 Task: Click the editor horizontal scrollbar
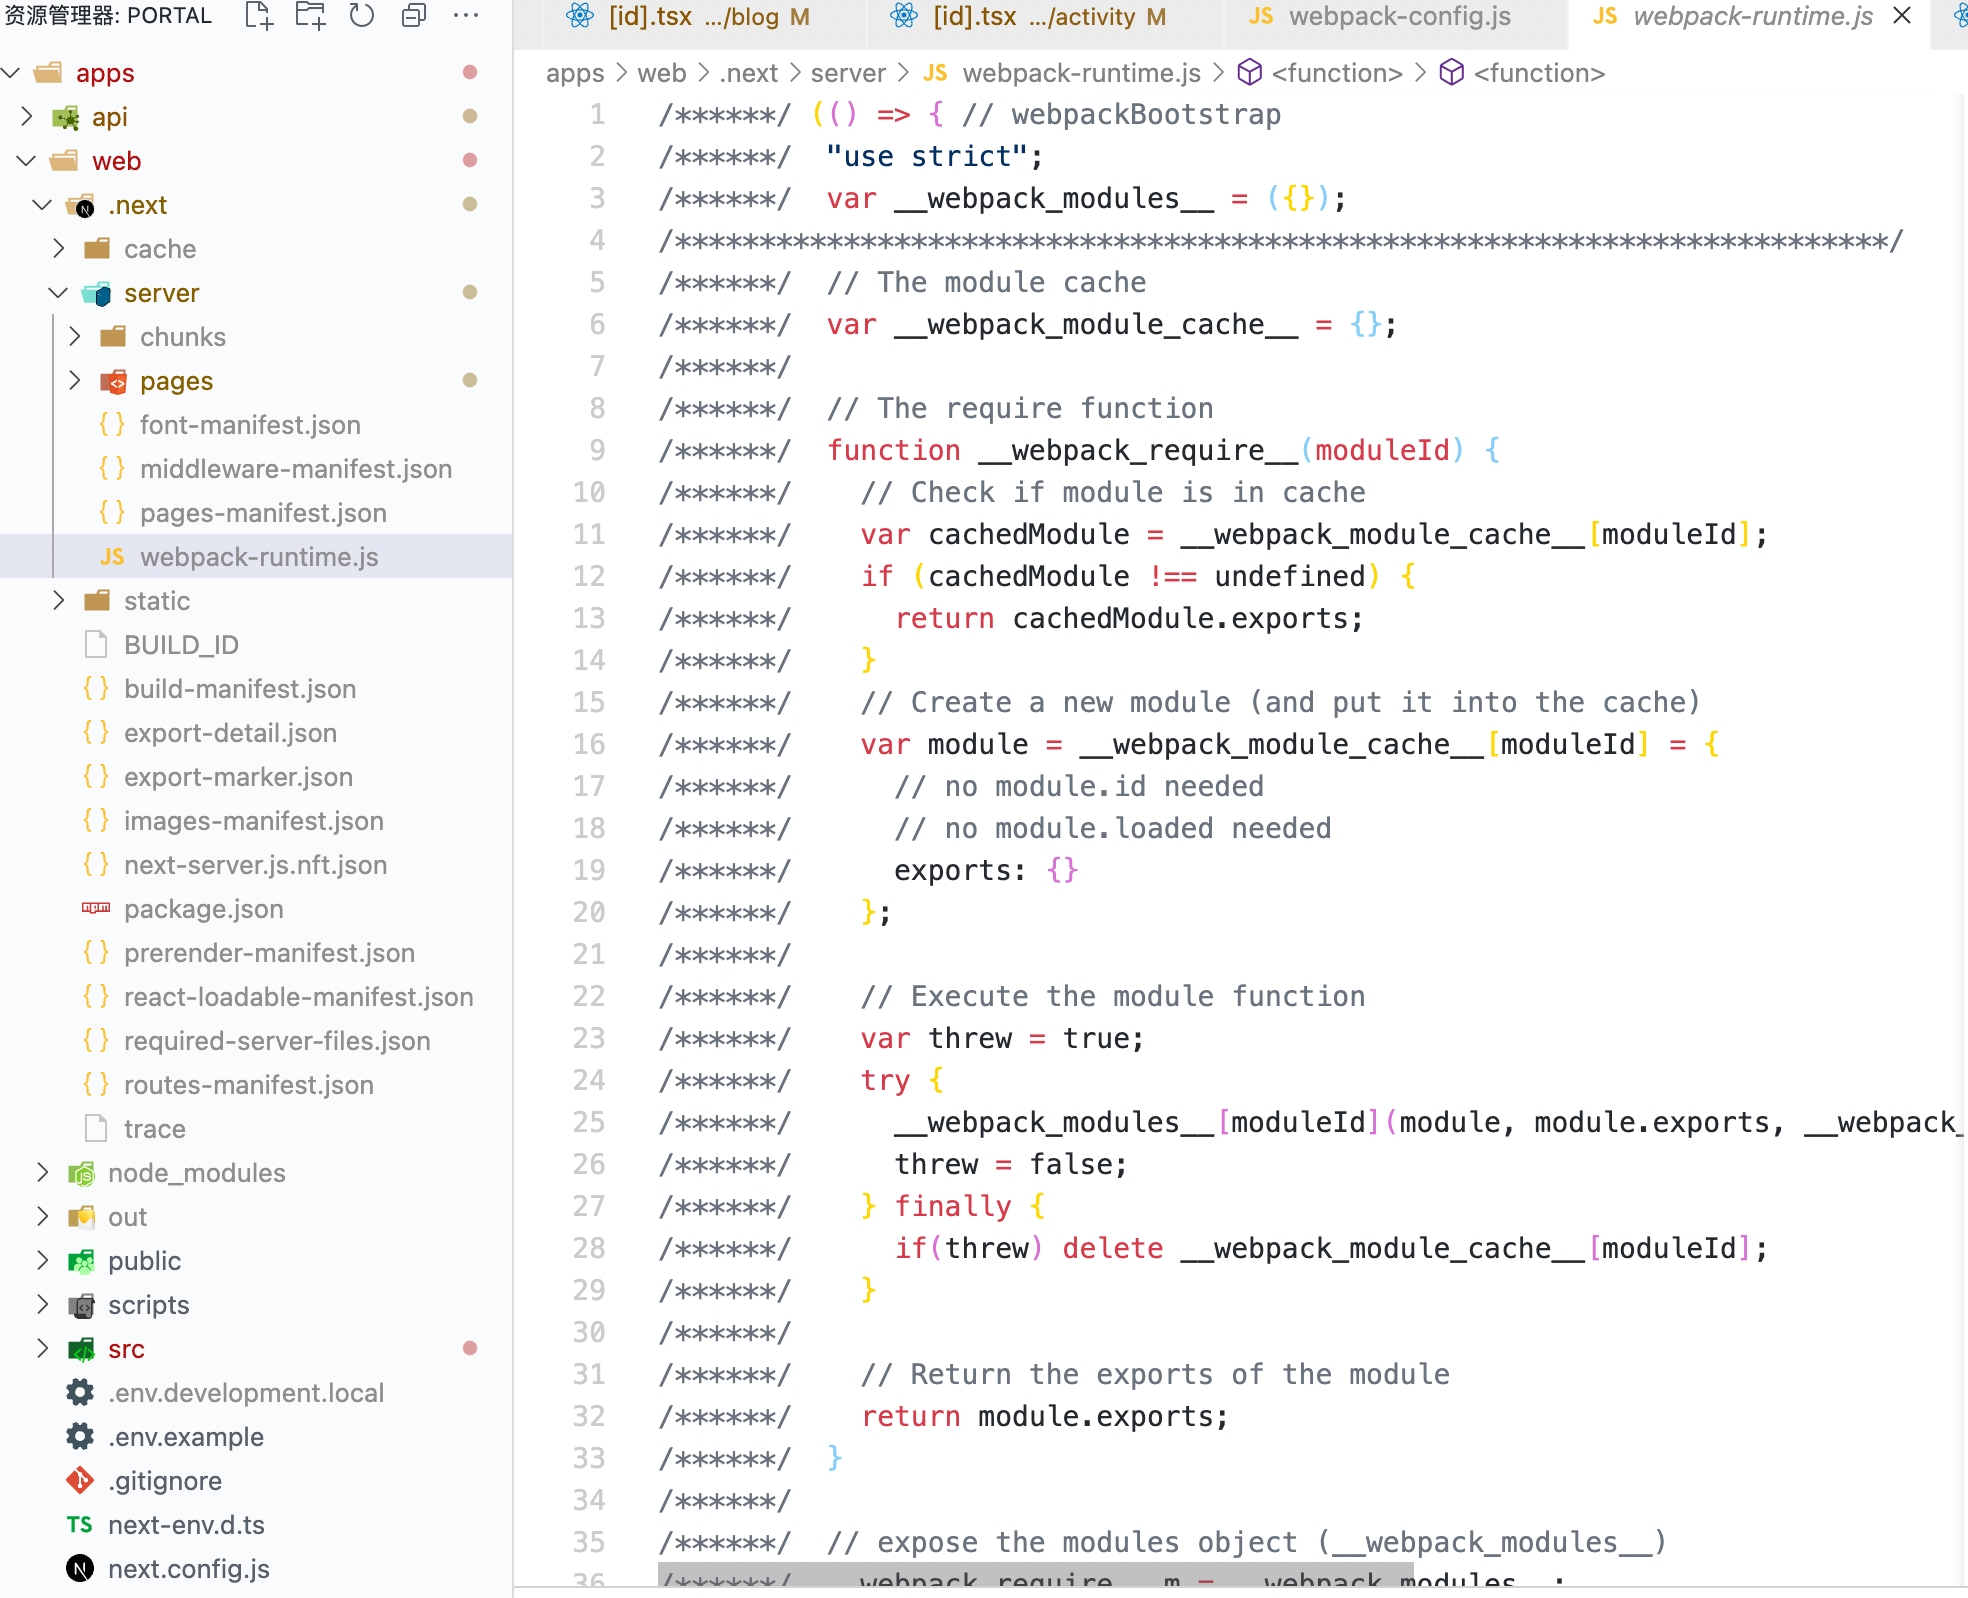pyautogui.click(x=1036, y=1575)
